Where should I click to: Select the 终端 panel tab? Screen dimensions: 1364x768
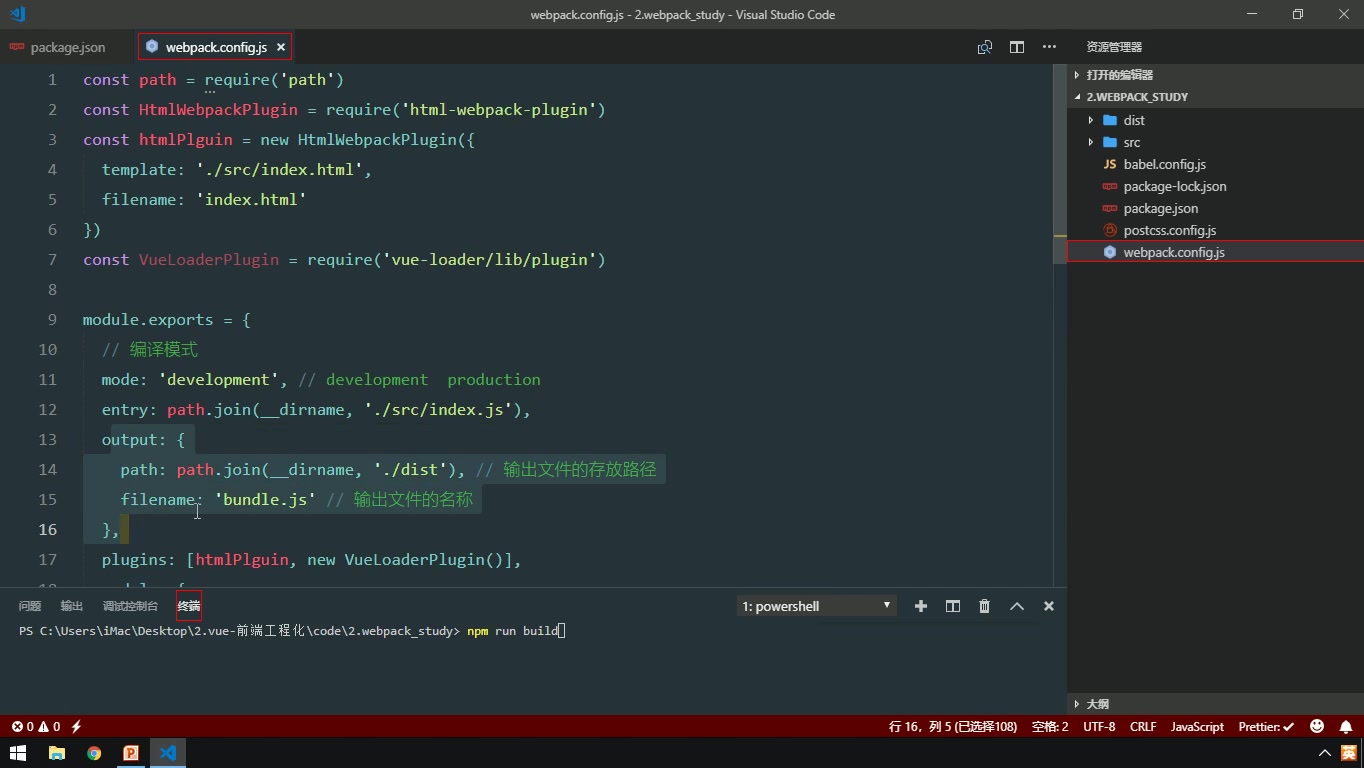click(189, 606)
